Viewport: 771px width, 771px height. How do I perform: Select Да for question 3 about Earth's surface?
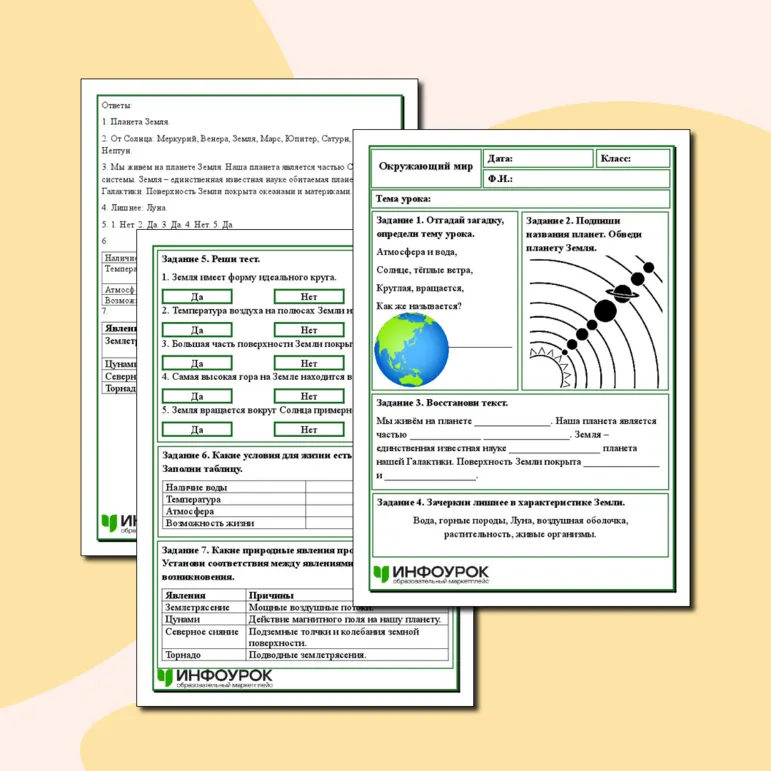click(197, 363)
